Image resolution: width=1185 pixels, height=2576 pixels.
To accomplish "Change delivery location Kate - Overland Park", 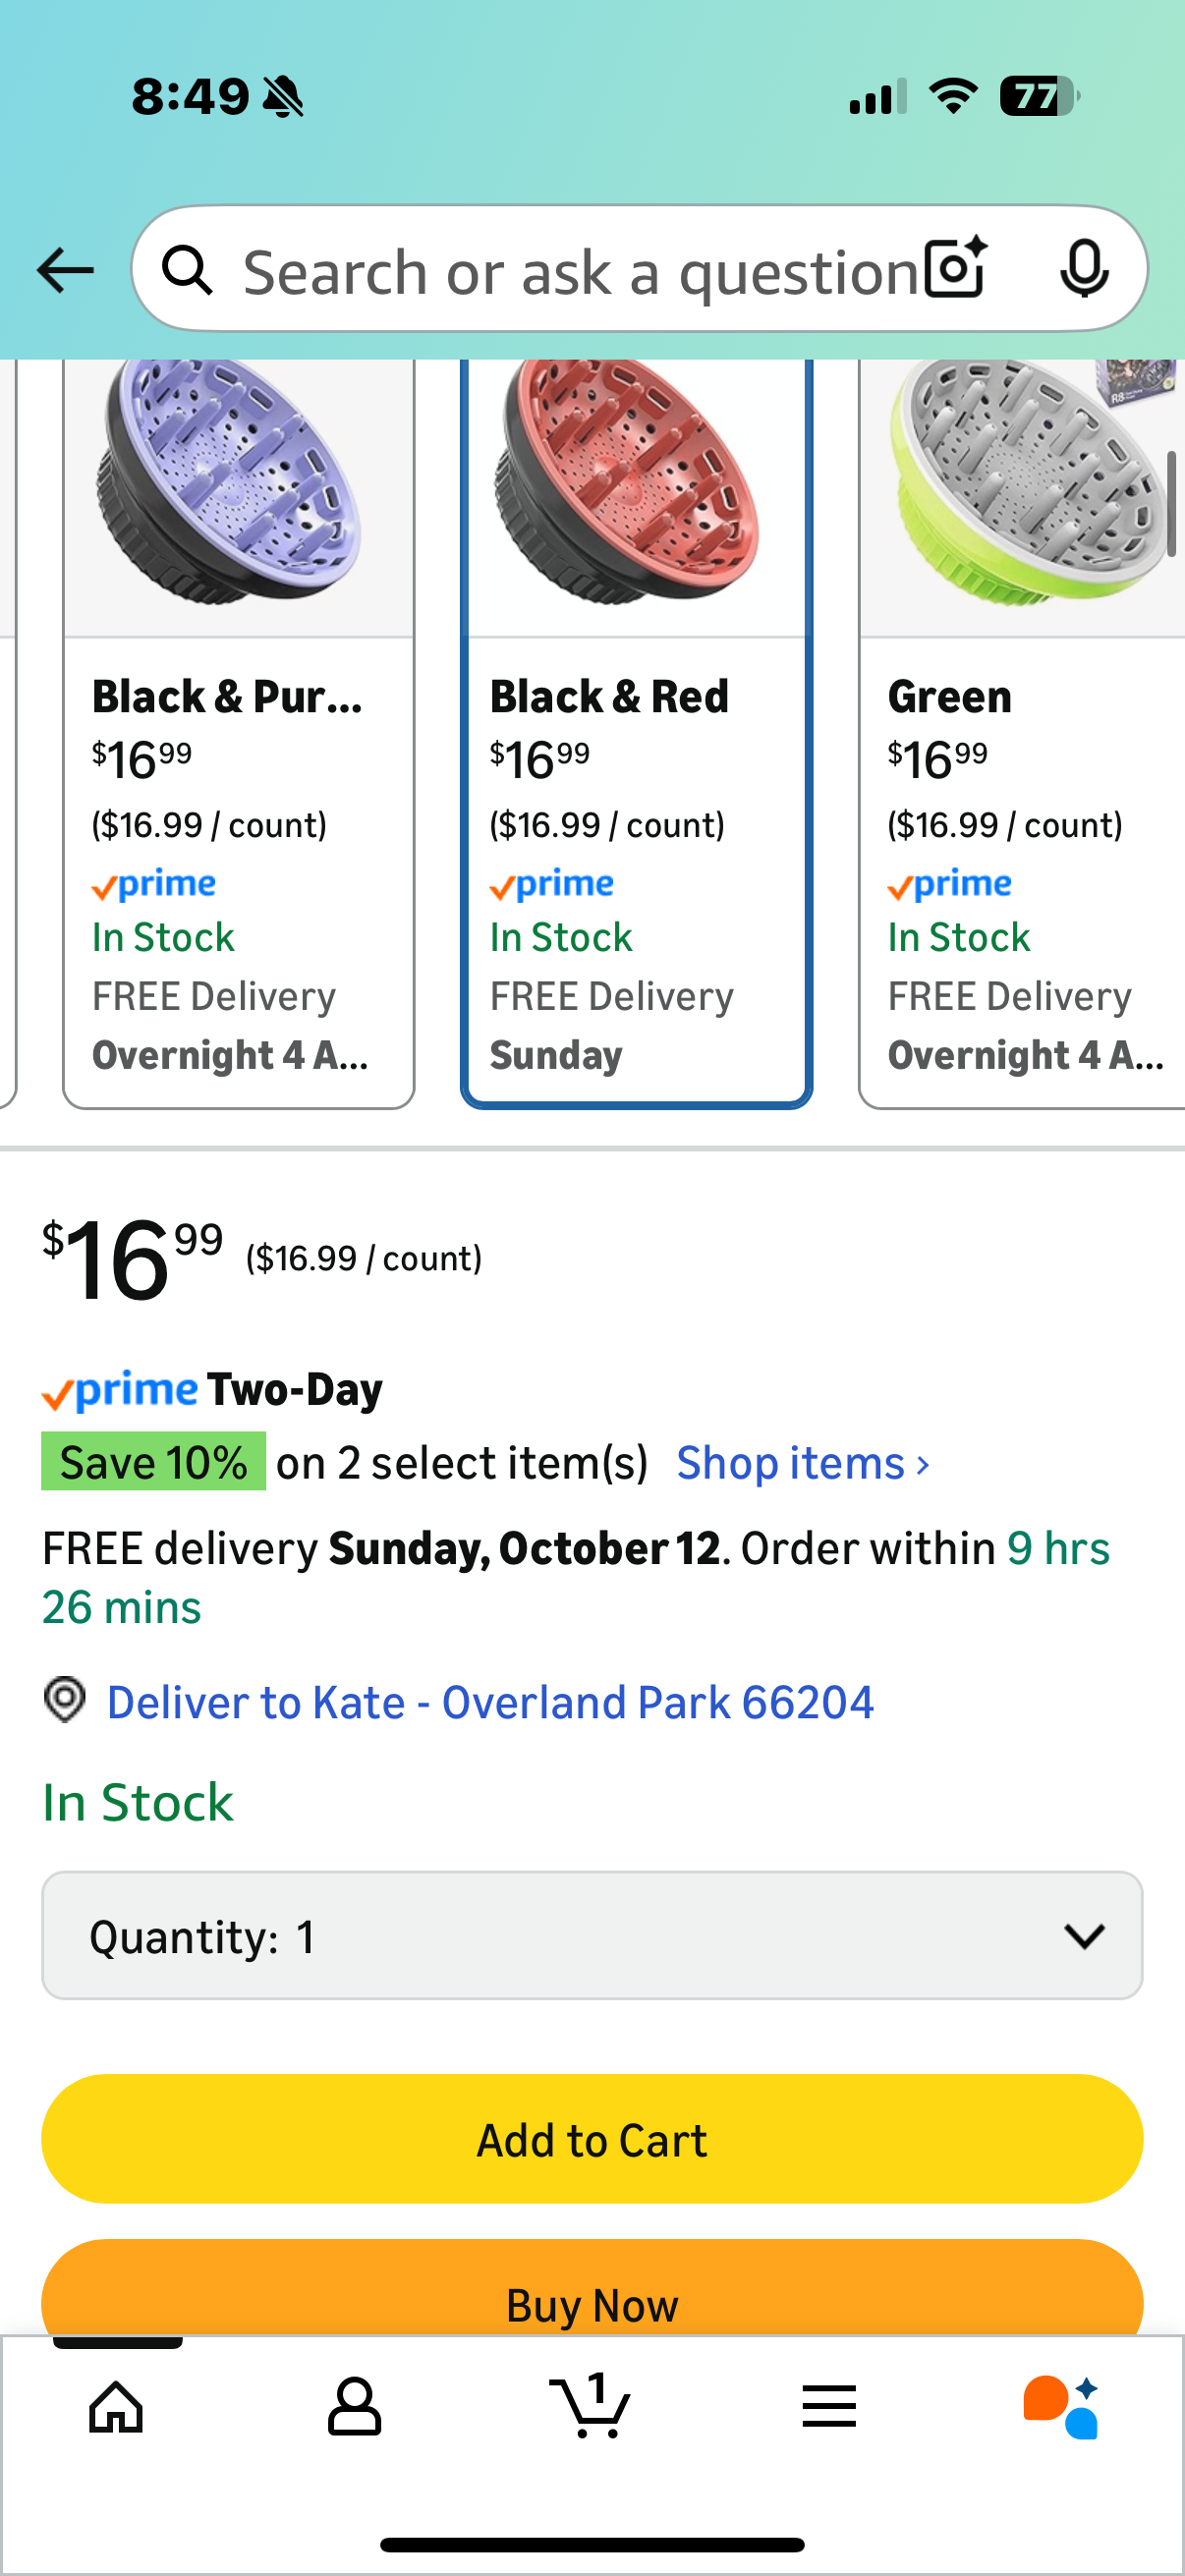I will pyautogui.click(x=490, y=1702).
